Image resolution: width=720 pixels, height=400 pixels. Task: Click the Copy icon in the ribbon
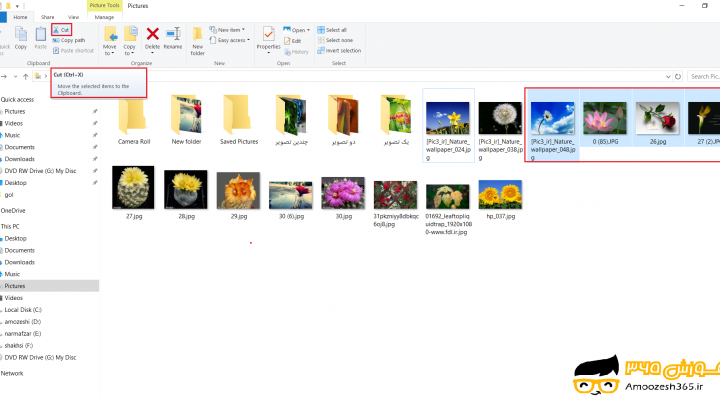pyautogui.click(x=21, y=37)
